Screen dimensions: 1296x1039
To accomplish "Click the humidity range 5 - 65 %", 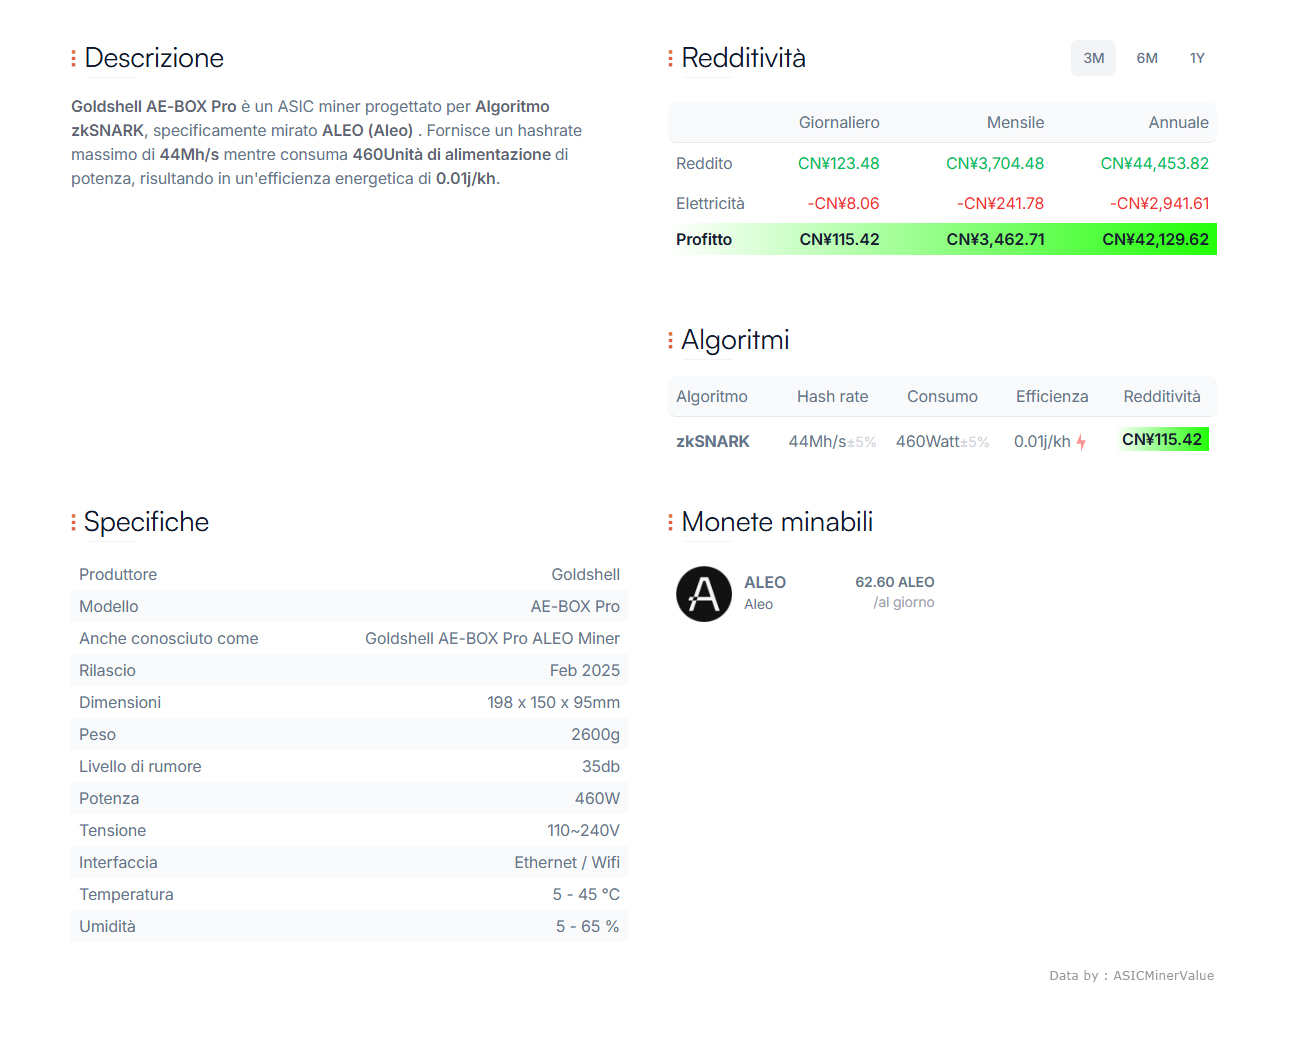I will pos(588,926).
